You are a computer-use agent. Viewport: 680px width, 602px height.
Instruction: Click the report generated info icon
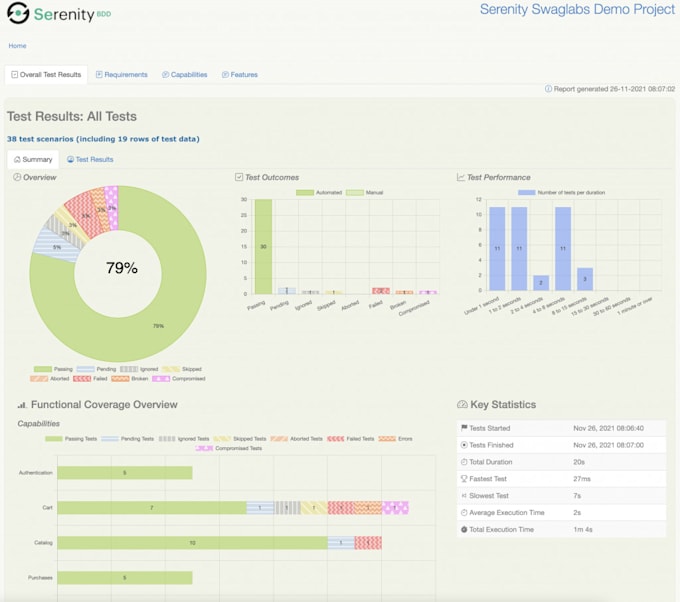(x=548, y=88)
